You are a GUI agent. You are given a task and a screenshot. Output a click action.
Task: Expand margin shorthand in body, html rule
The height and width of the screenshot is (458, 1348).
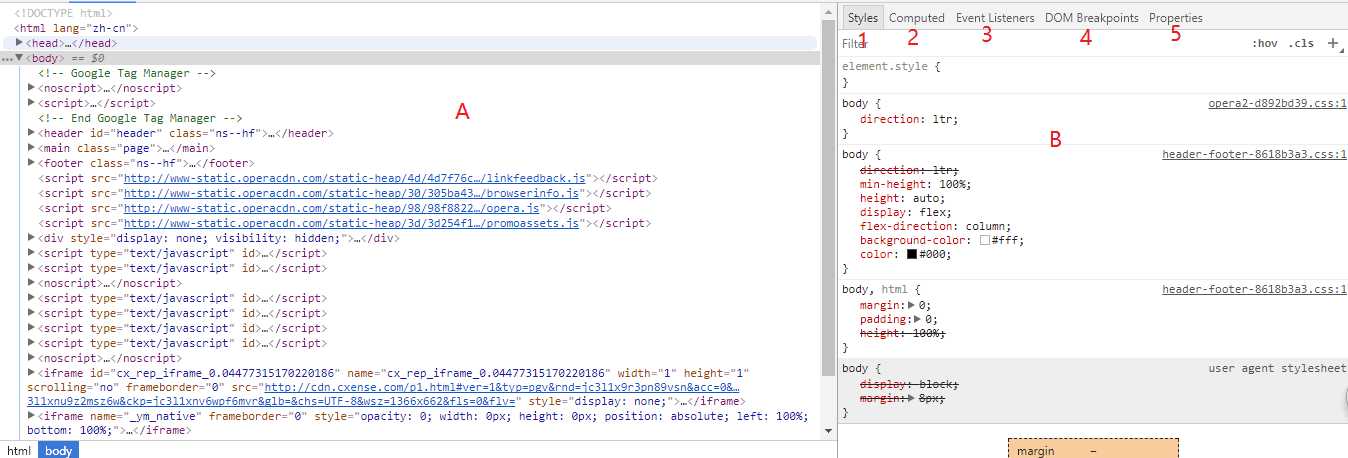click(x=911, y=305)
